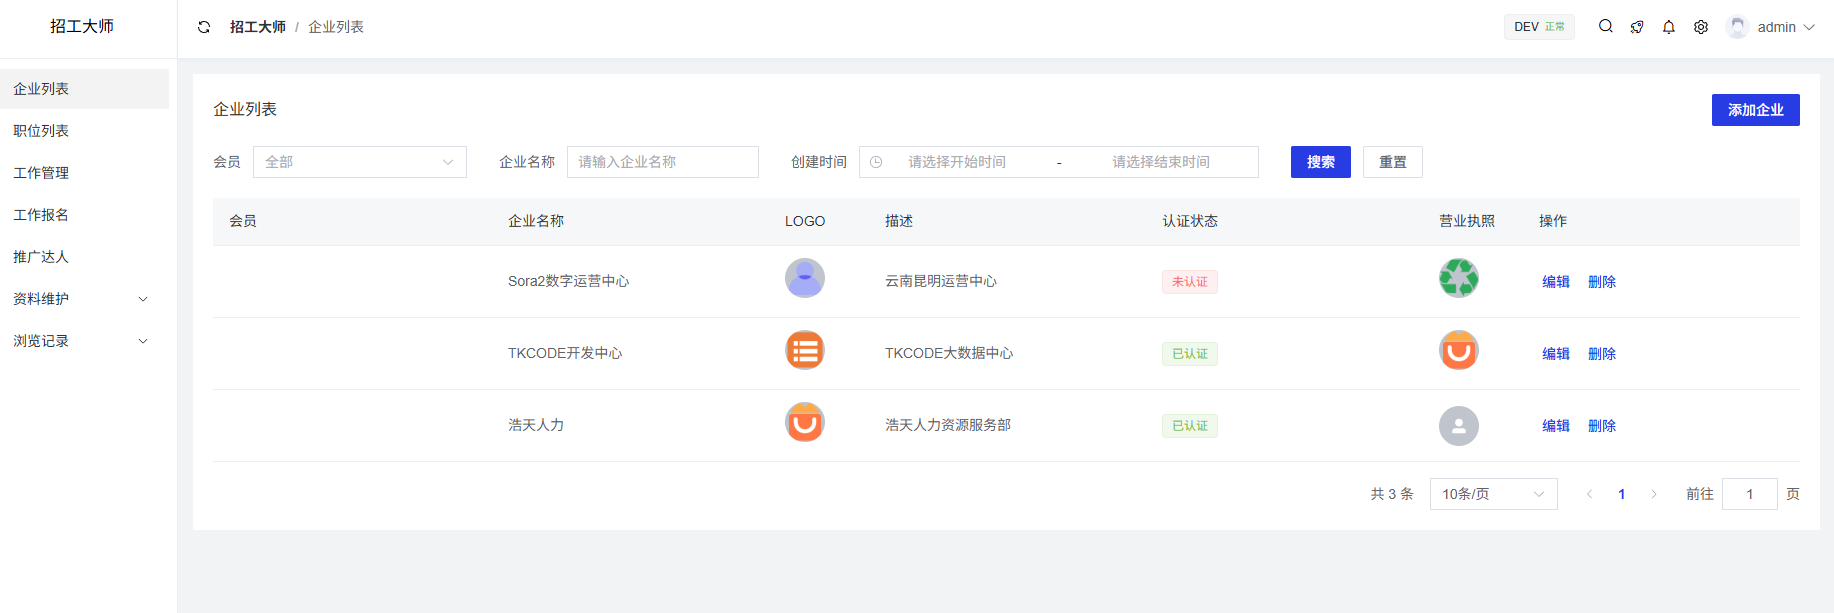
Task: Click 编辑 for TKCODE开发中心
Action: pyautogui.click(x=1555, y=354)
